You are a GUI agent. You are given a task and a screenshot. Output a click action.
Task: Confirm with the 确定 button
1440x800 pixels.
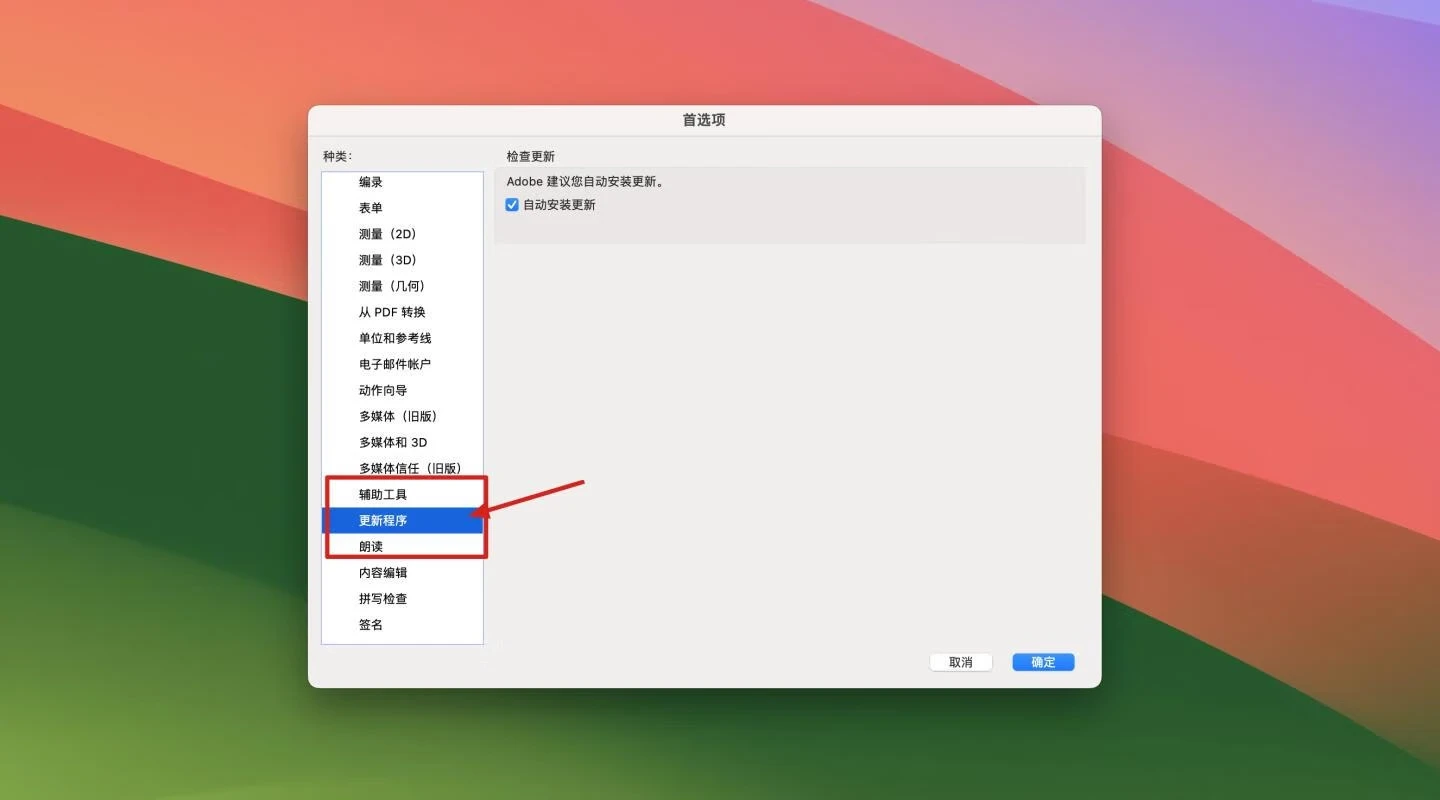(1043, 662)
